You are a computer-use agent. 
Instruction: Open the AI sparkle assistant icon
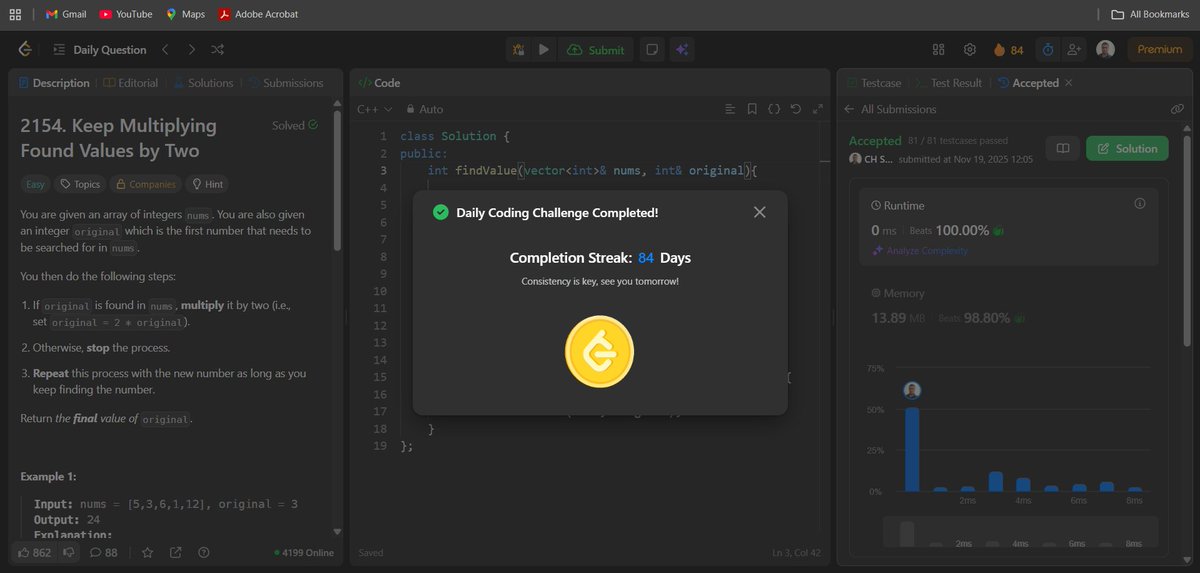pyautogui.click(x=682, y=49)
